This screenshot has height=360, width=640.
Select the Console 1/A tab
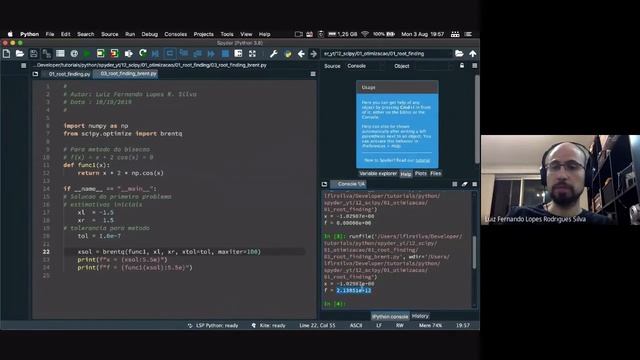point(349,184)
